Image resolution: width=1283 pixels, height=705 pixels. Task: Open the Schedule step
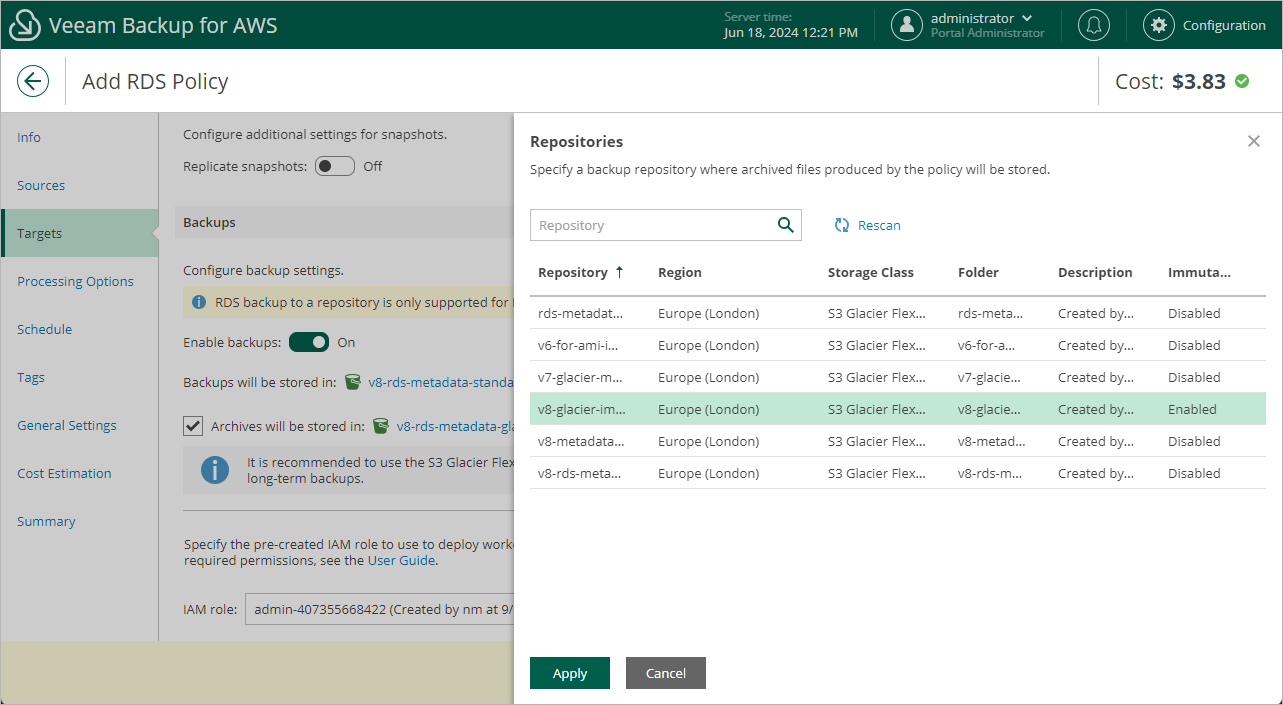pos(44,329)
